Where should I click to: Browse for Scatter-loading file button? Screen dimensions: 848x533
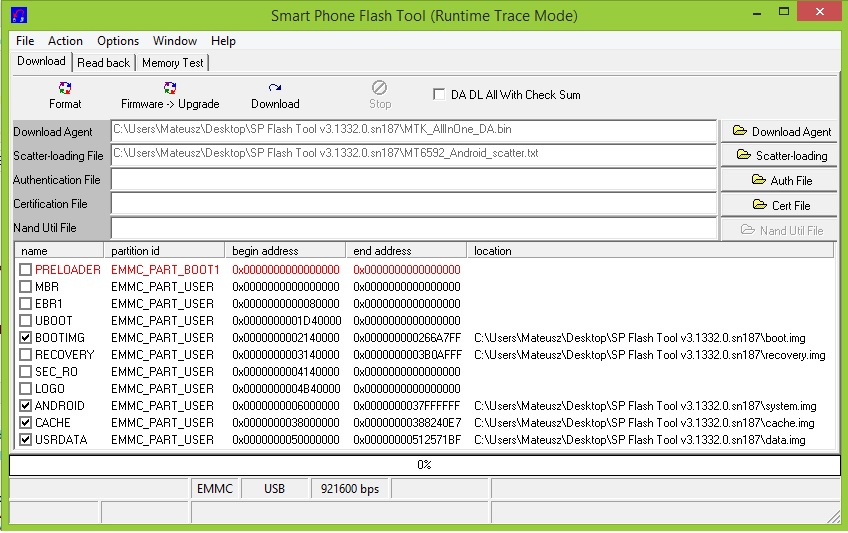(781, 155)
